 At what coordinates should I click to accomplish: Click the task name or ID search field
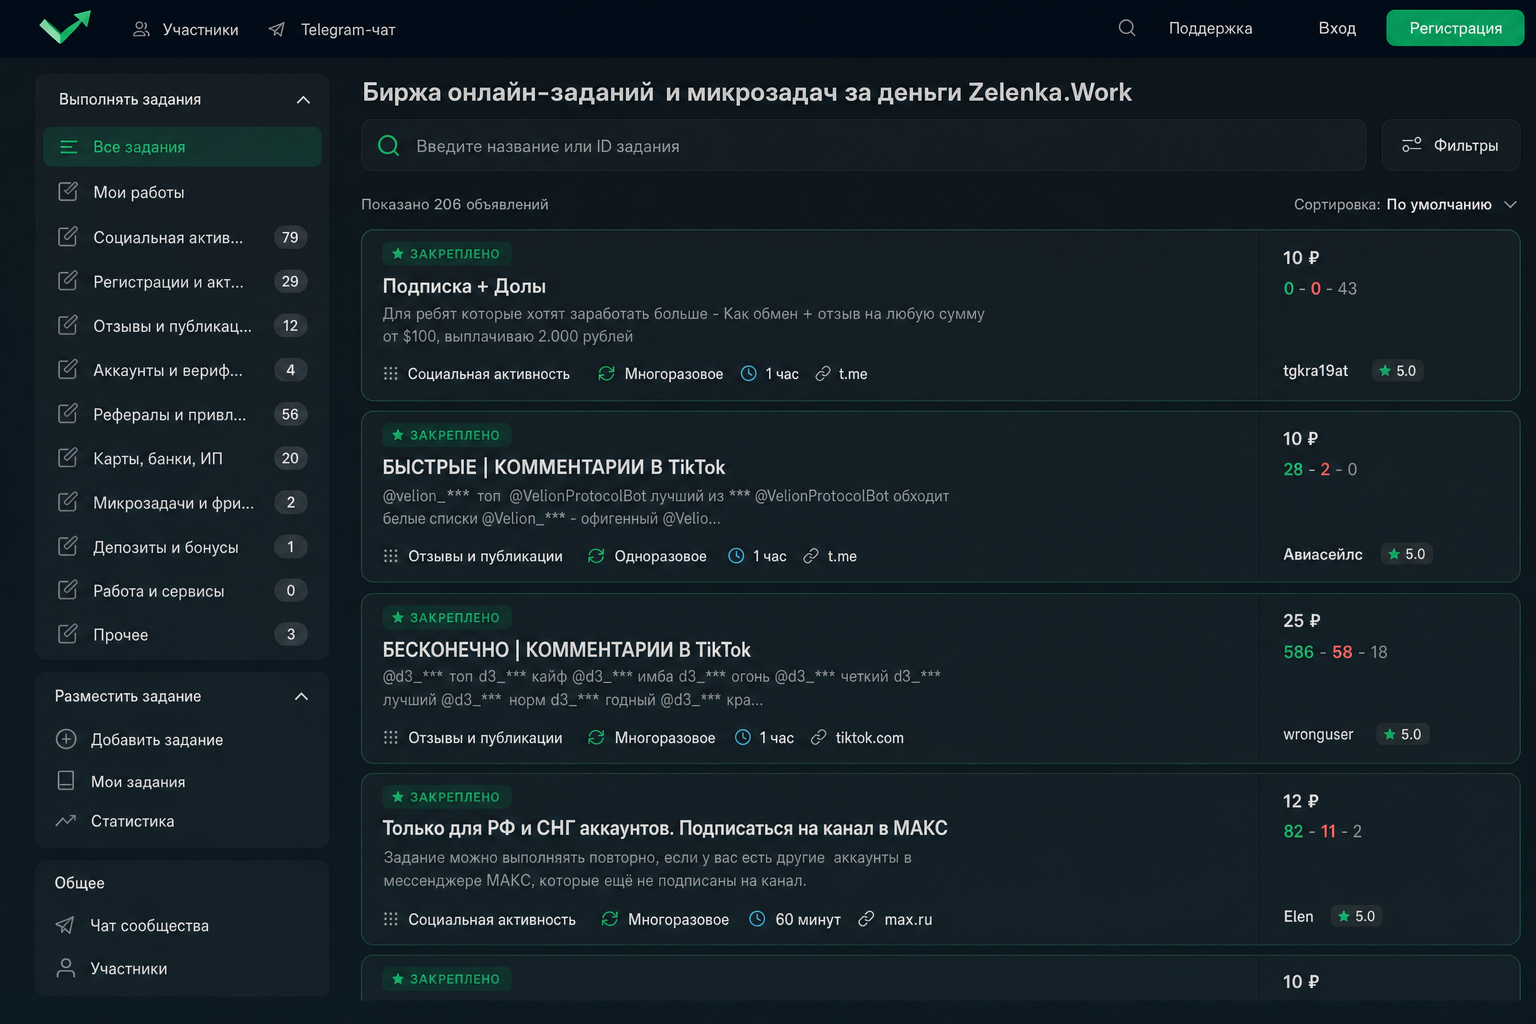863,145
